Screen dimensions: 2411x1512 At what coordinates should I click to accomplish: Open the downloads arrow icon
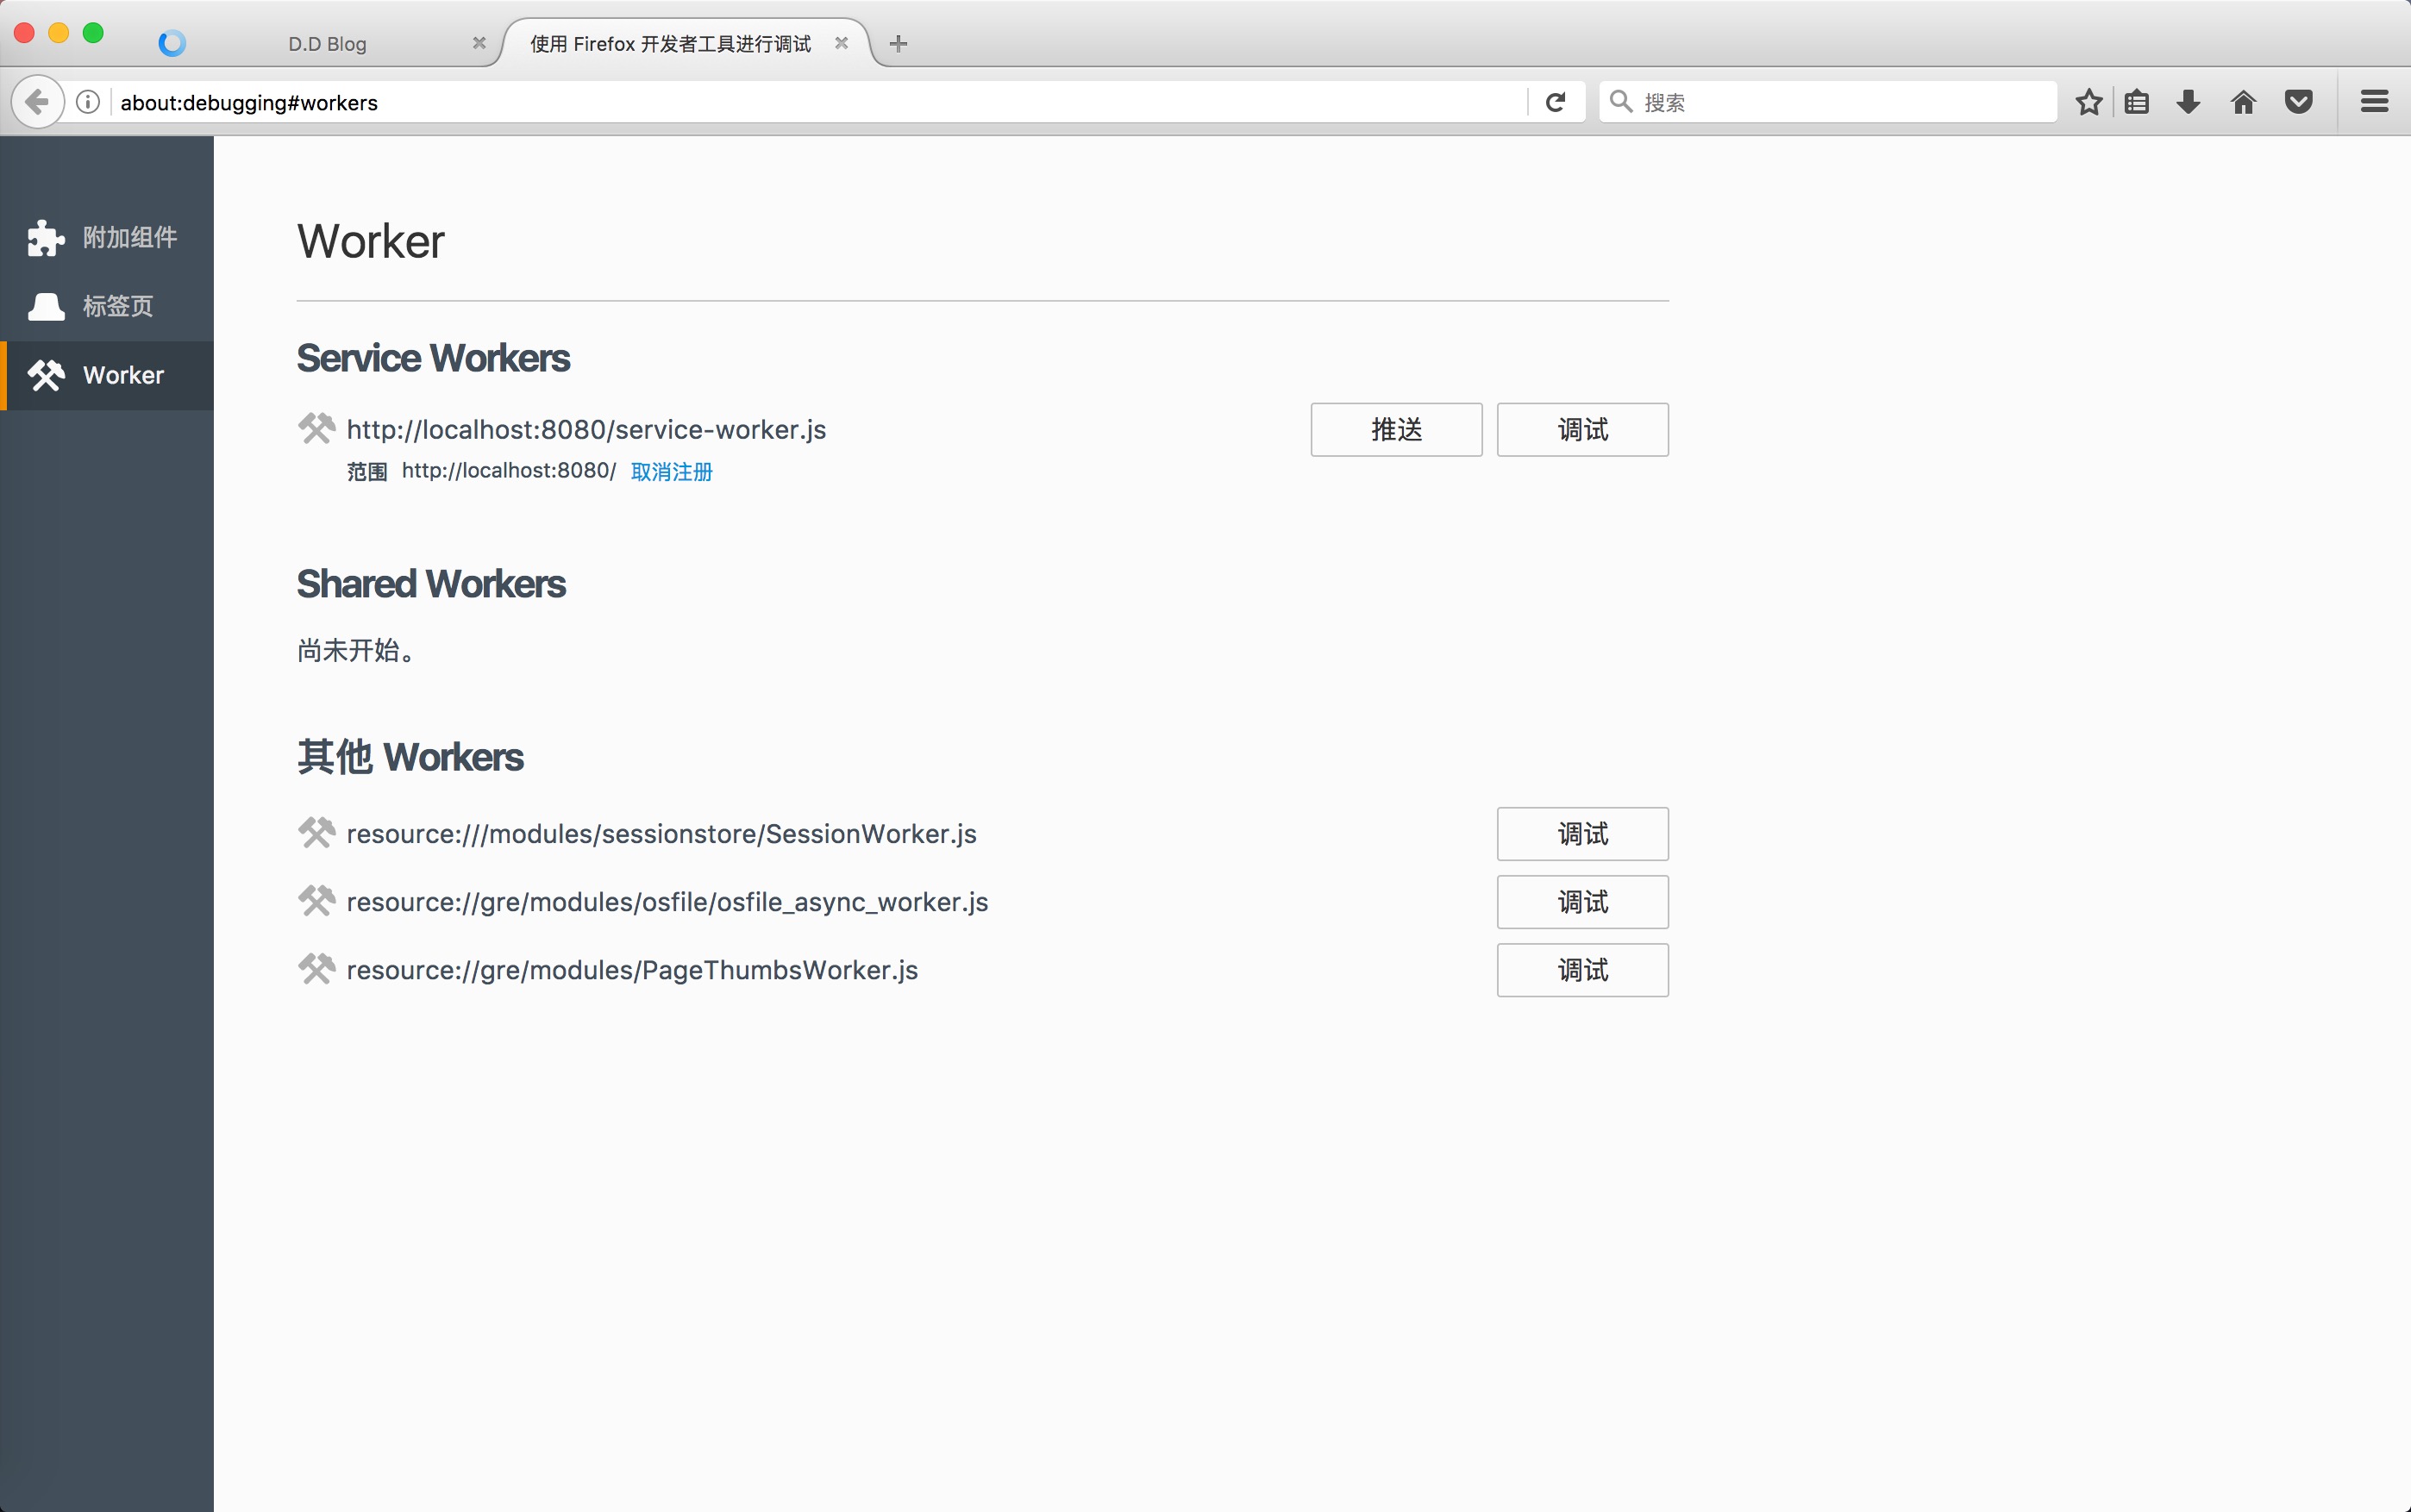[2188, 102]
